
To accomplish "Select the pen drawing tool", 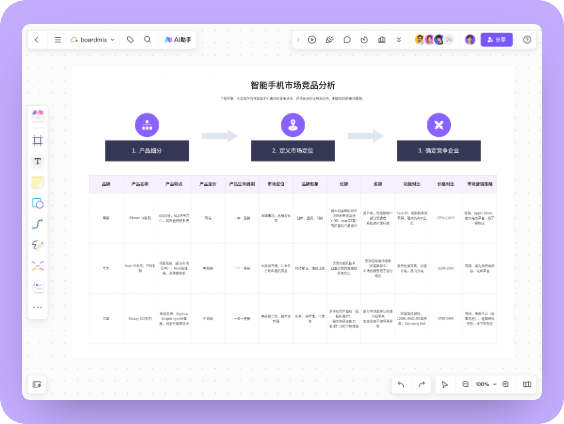I will [38, 245].
